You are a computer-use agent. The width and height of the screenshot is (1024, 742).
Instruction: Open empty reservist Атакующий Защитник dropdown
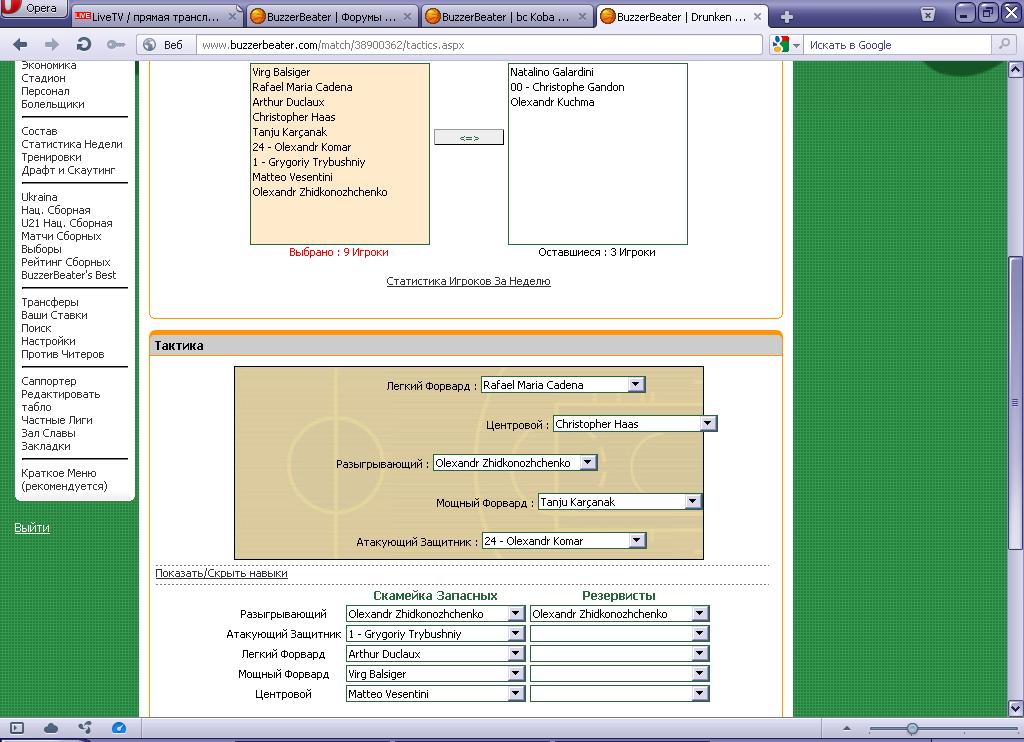point(619,634)
